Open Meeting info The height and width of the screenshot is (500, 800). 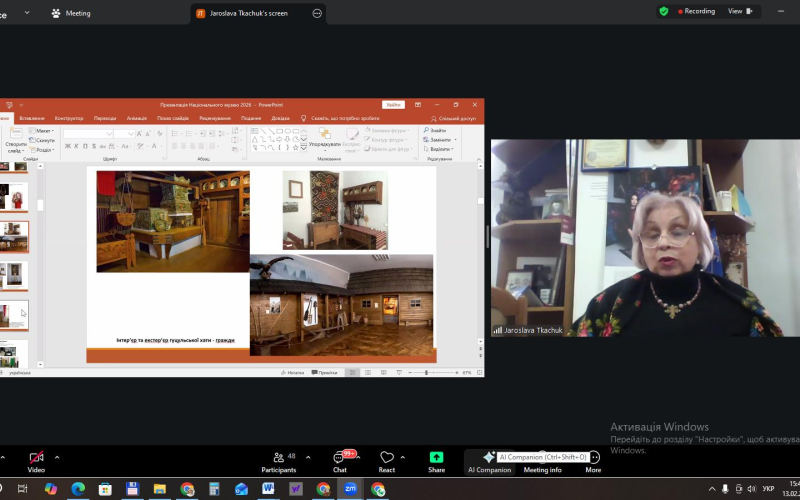click(x=542, y=469)
